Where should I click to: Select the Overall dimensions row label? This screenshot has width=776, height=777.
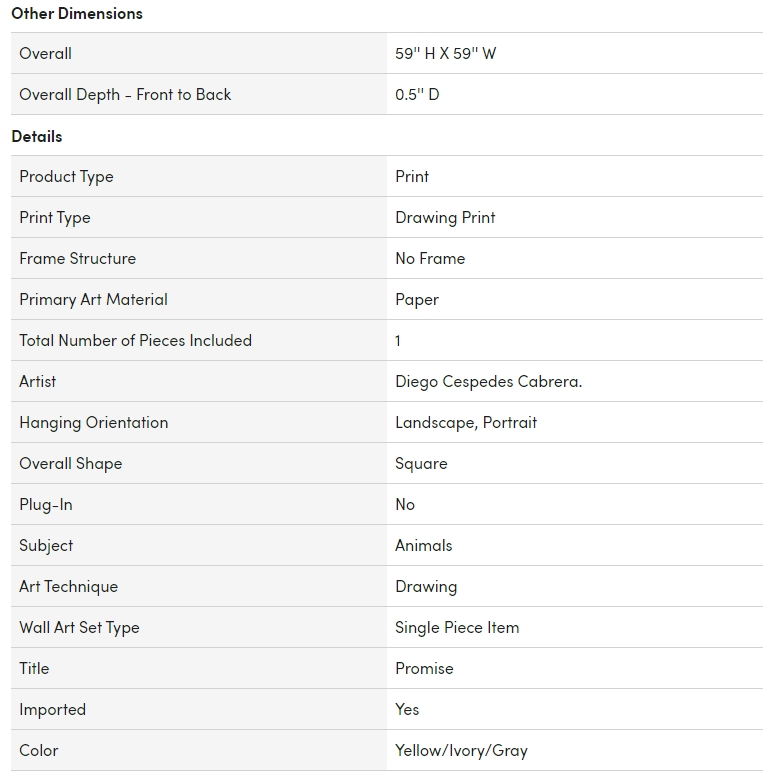coord(46,54)
